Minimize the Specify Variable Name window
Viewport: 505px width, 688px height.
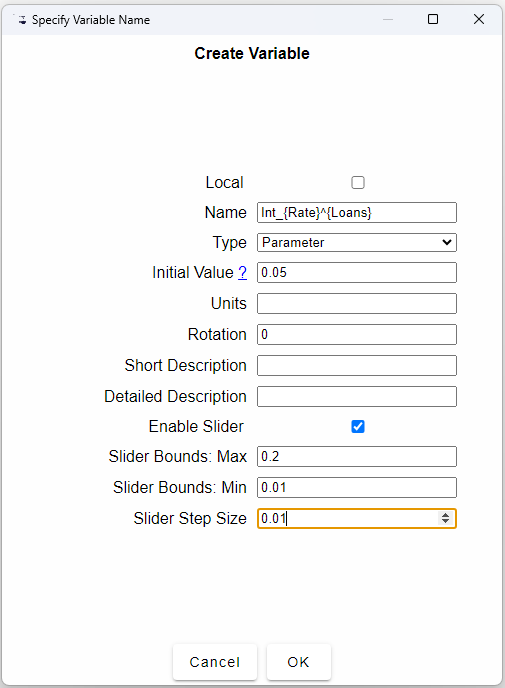pyautogui.click(x=387, y=19)
